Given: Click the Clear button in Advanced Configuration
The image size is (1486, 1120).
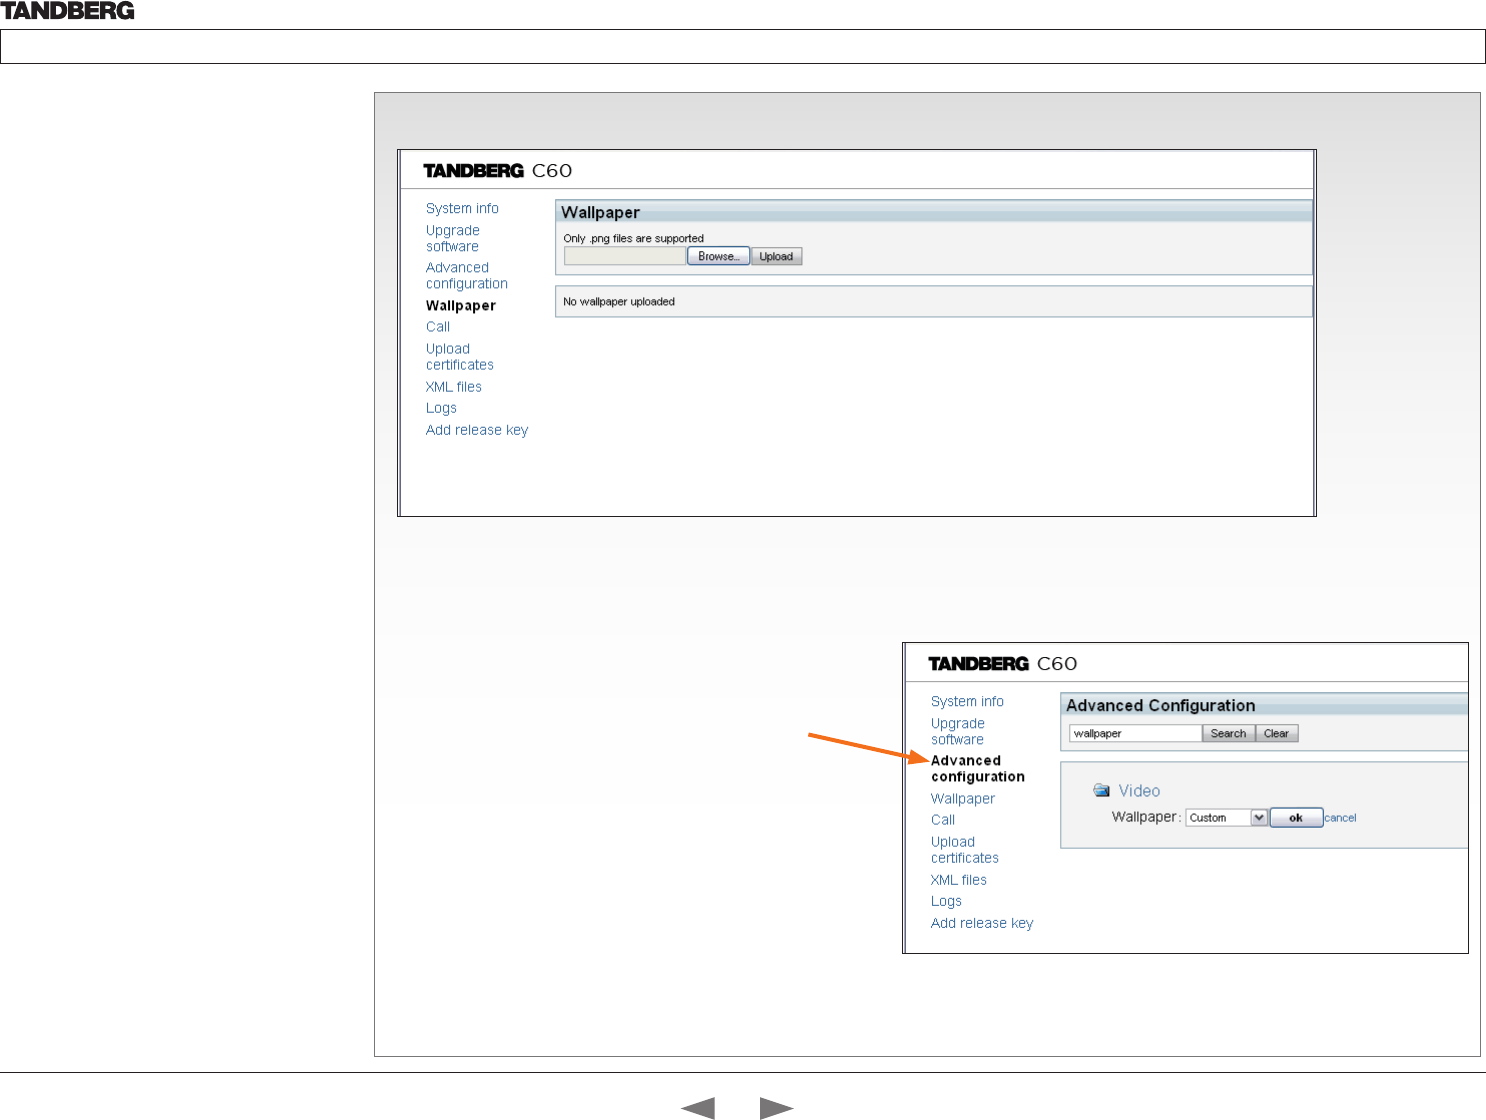Looking at the screenshot, I should pos(1276,733).
